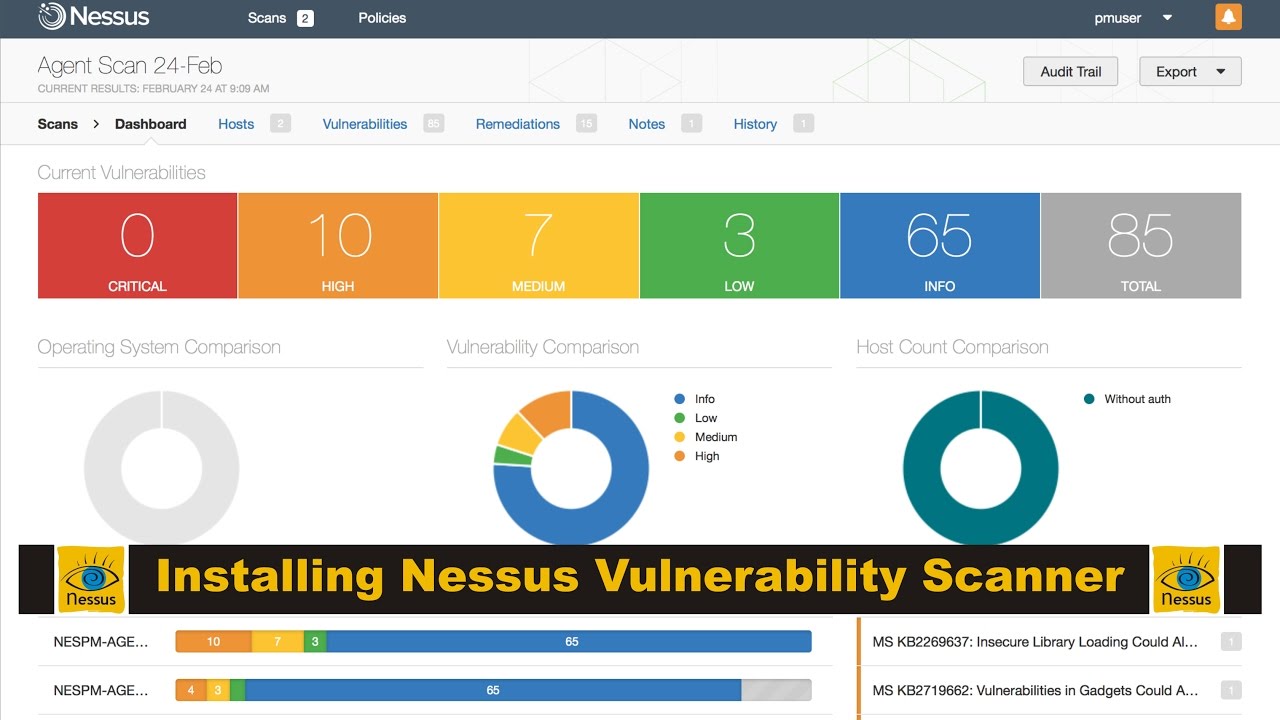Expand the pmuser account dropdown
Screen dimensions: 1280x720
(1133, 18)
